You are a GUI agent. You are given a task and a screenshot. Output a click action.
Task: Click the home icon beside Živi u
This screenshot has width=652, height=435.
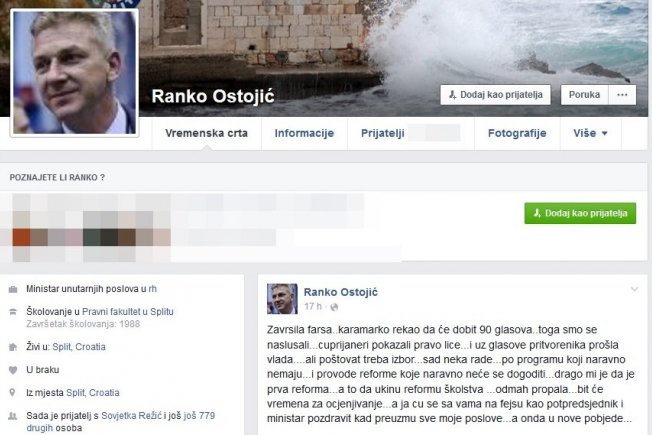click(13, 347)
